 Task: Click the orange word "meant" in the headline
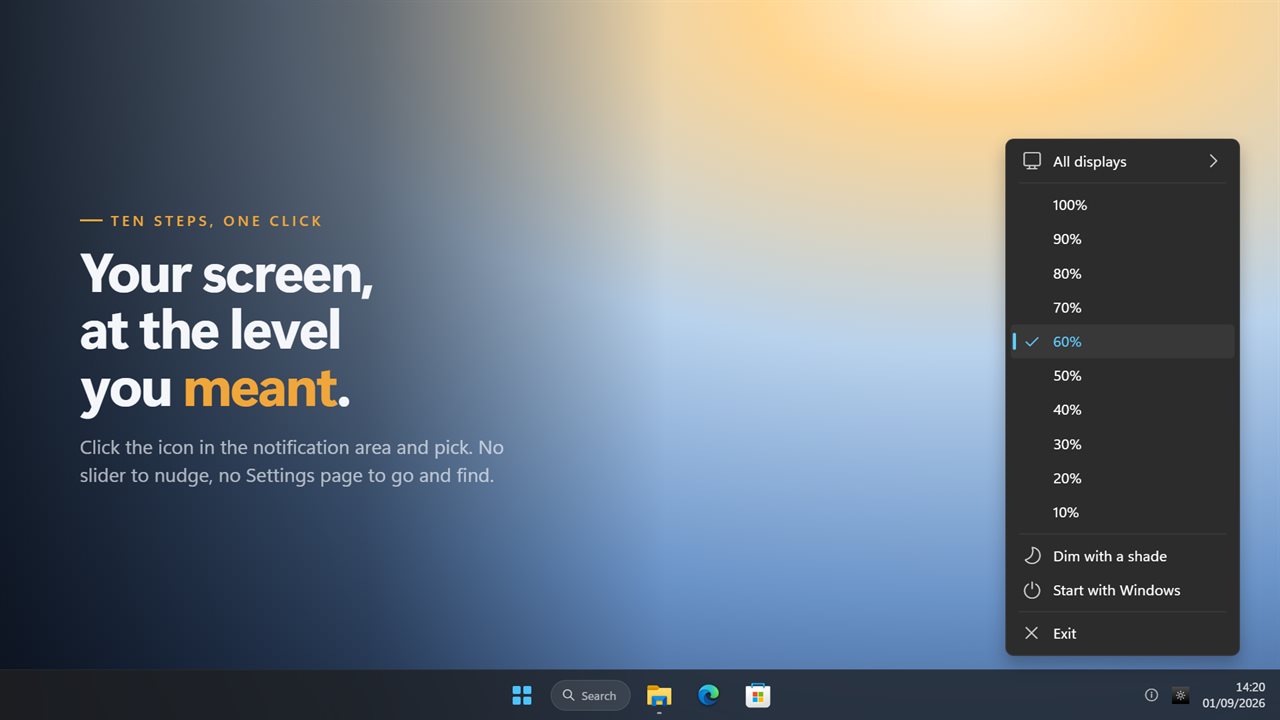(x=259, y=389)
